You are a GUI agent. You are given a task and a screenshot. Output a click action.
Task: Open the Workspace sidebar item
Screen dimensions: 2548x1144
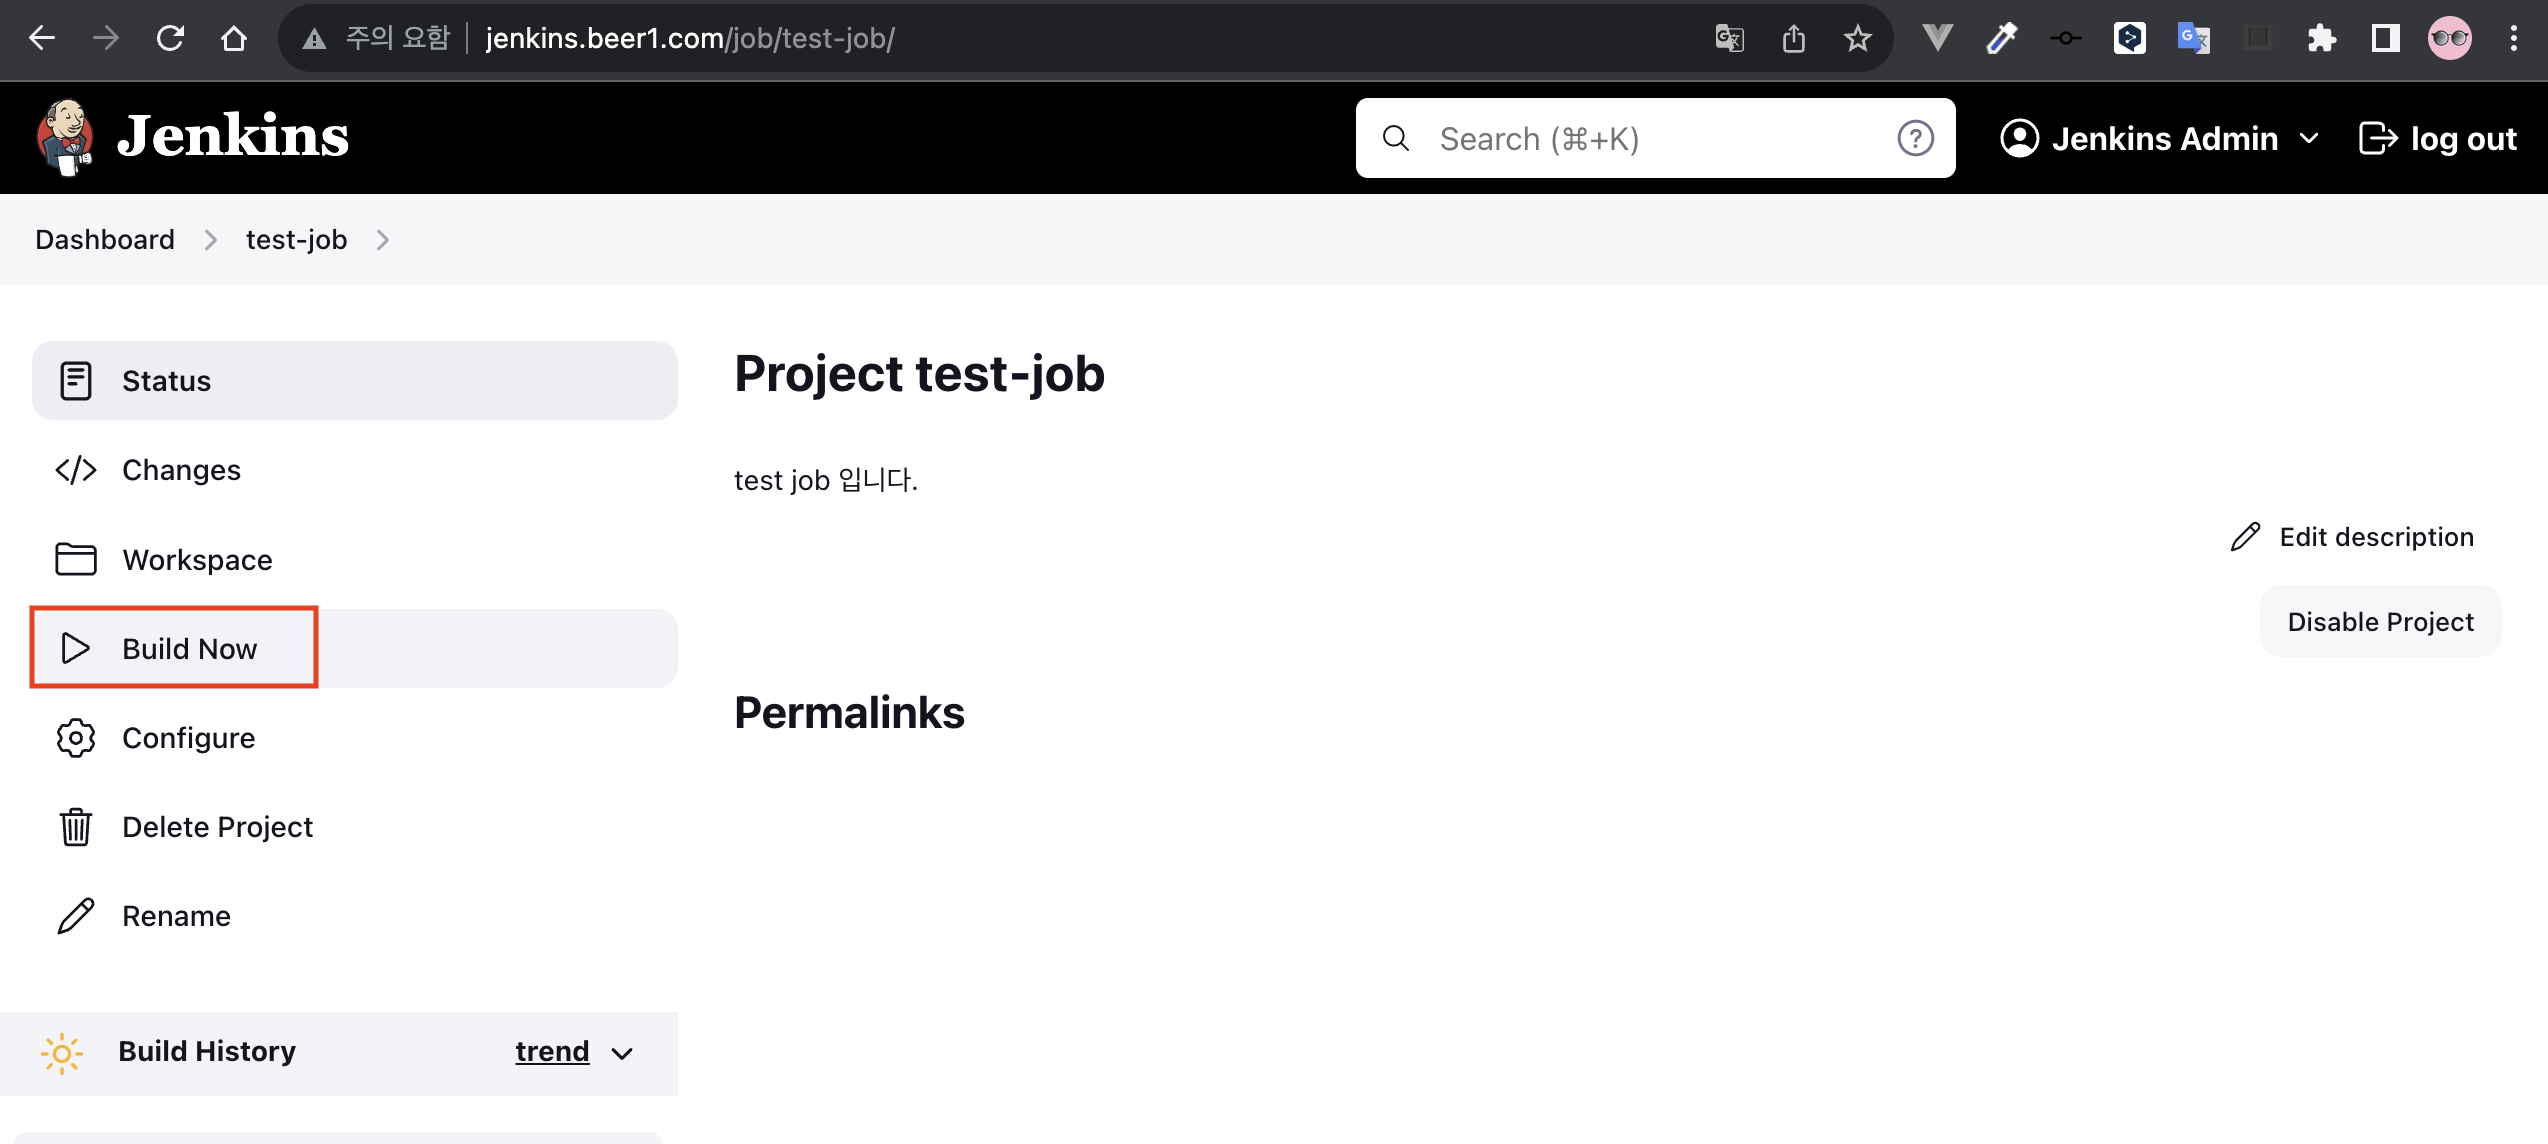click(197, 559)
